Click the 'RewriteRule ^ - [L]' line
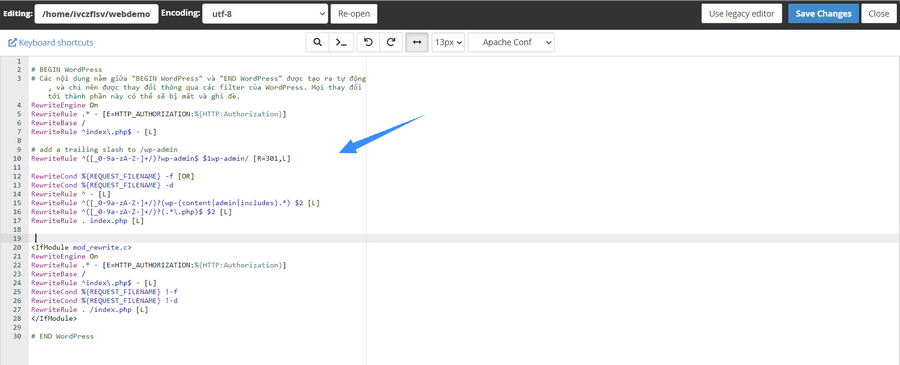900x365 pixels. point(71,194)
